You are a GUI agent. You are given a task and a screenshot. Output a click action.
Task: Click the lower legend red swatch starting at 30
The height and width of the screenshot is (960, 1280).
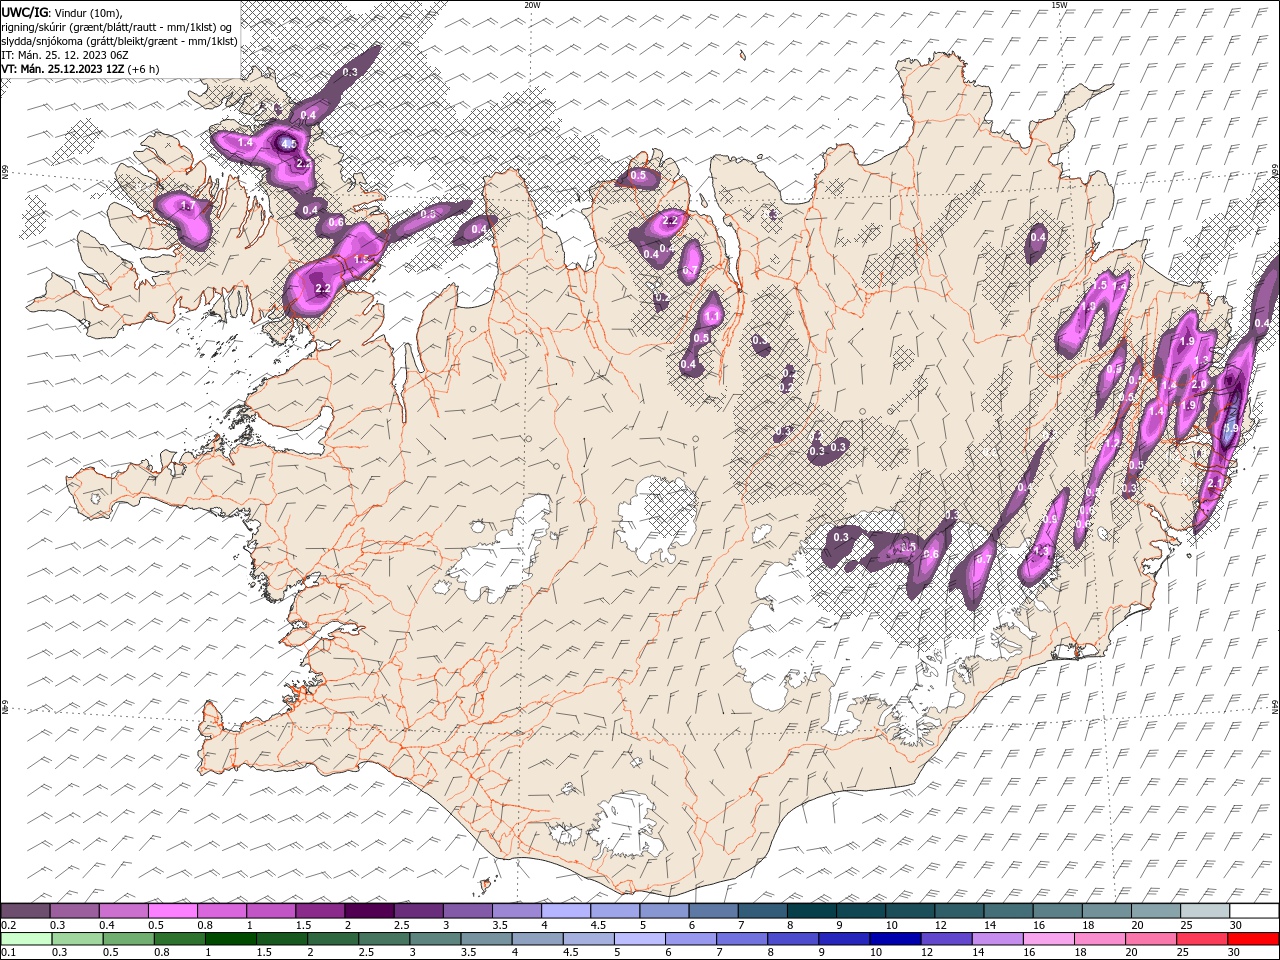pyautogui.click(x=1254, y=939)
